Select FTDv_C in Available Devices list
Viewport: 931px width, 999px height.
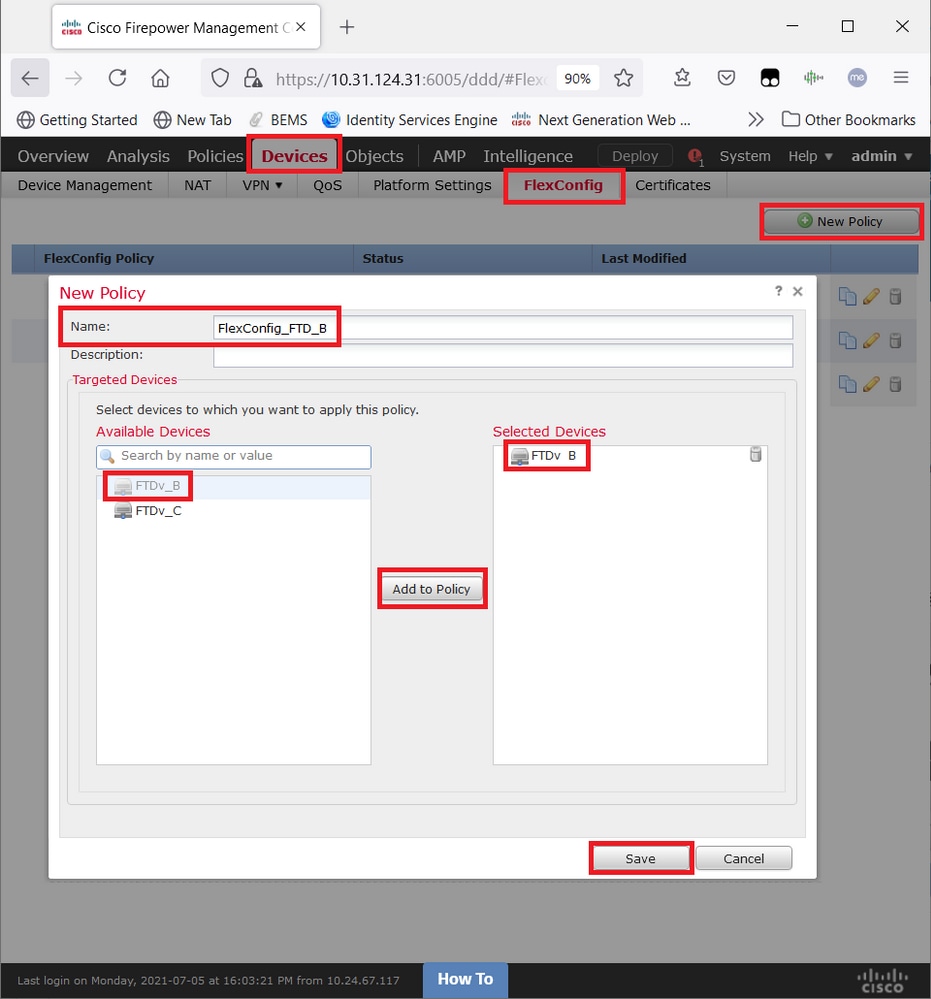[233, 511]
